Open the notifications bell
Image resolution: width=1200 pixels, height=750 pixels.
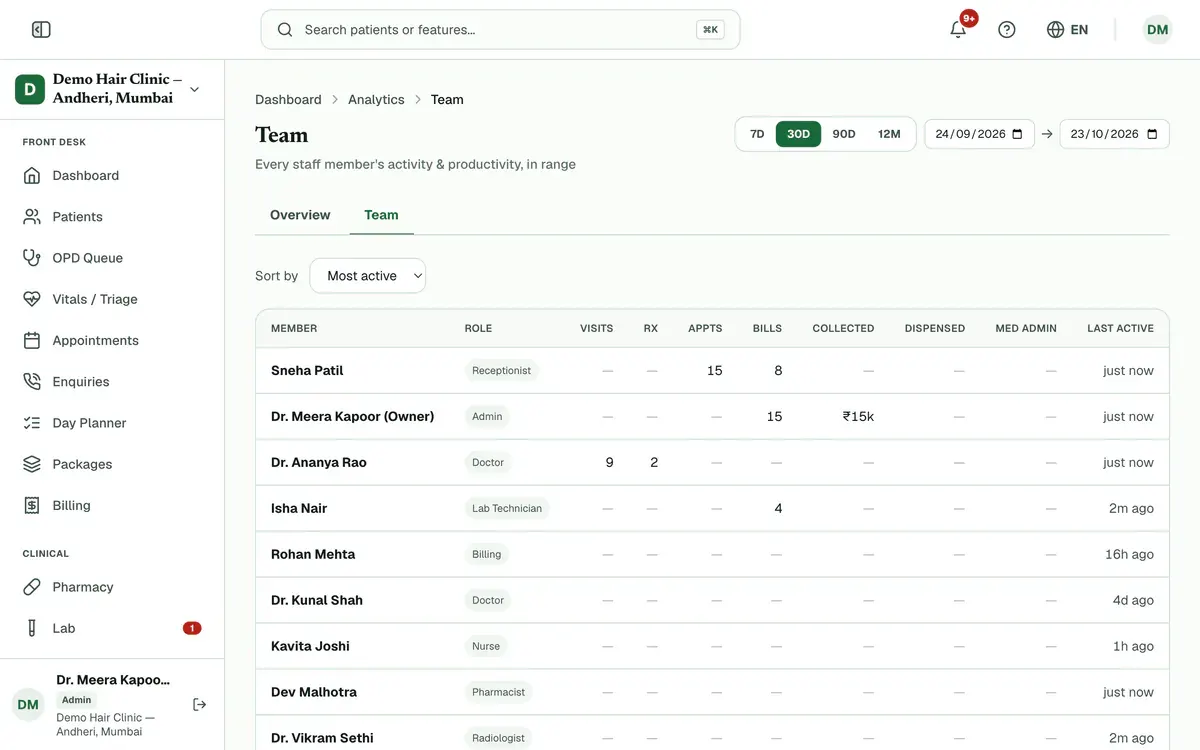tap(958, 30)
